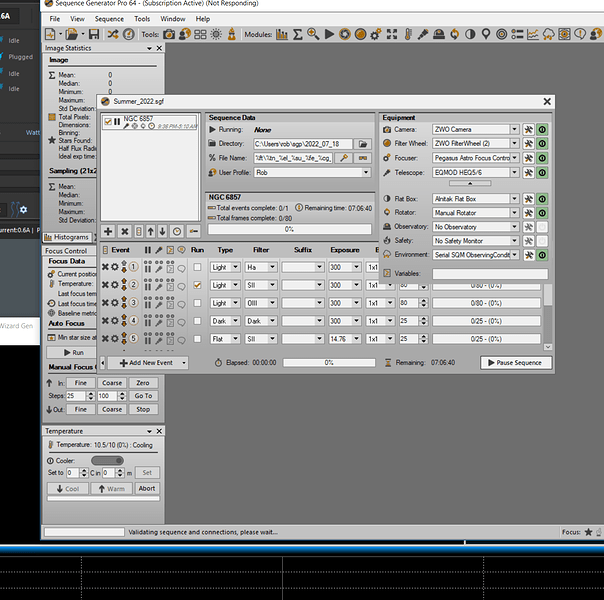
Task: Open the graph line chart module icon
Action: [x=533, y=34]
